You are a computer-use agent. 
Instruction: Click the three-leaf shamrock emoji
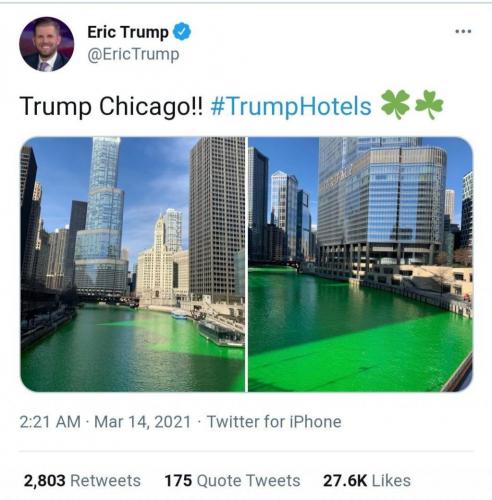click(429, 105)
